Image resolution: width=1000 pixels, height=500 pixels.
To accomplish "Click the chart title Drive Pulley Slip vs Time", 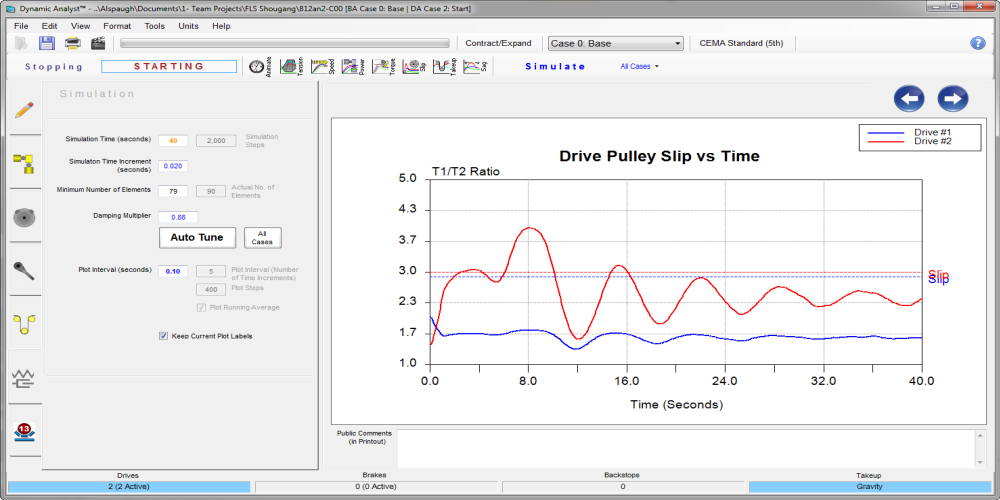I will pos(659,156).
